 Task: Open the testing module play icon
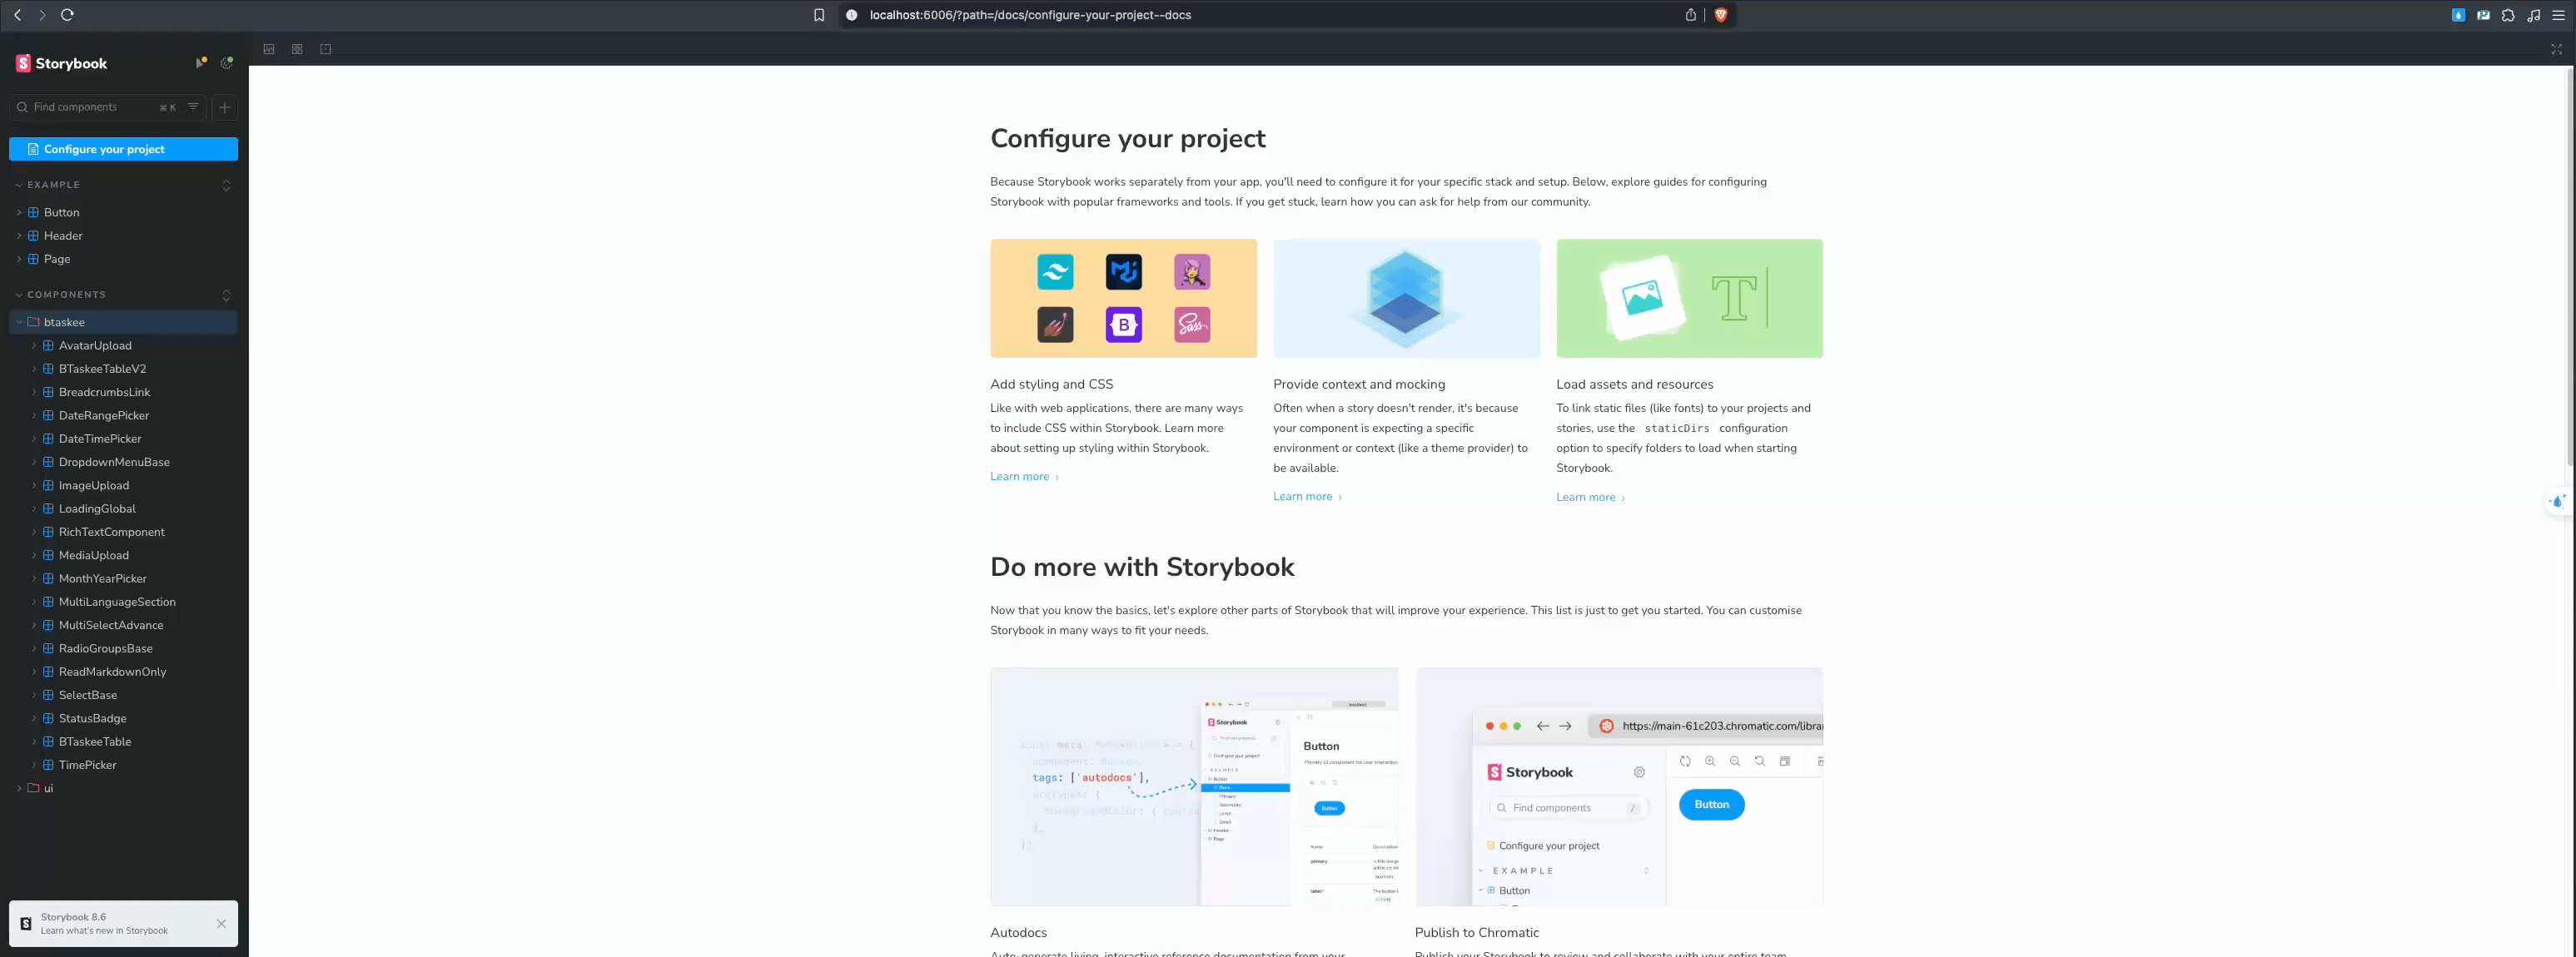[x=200, y=63]
